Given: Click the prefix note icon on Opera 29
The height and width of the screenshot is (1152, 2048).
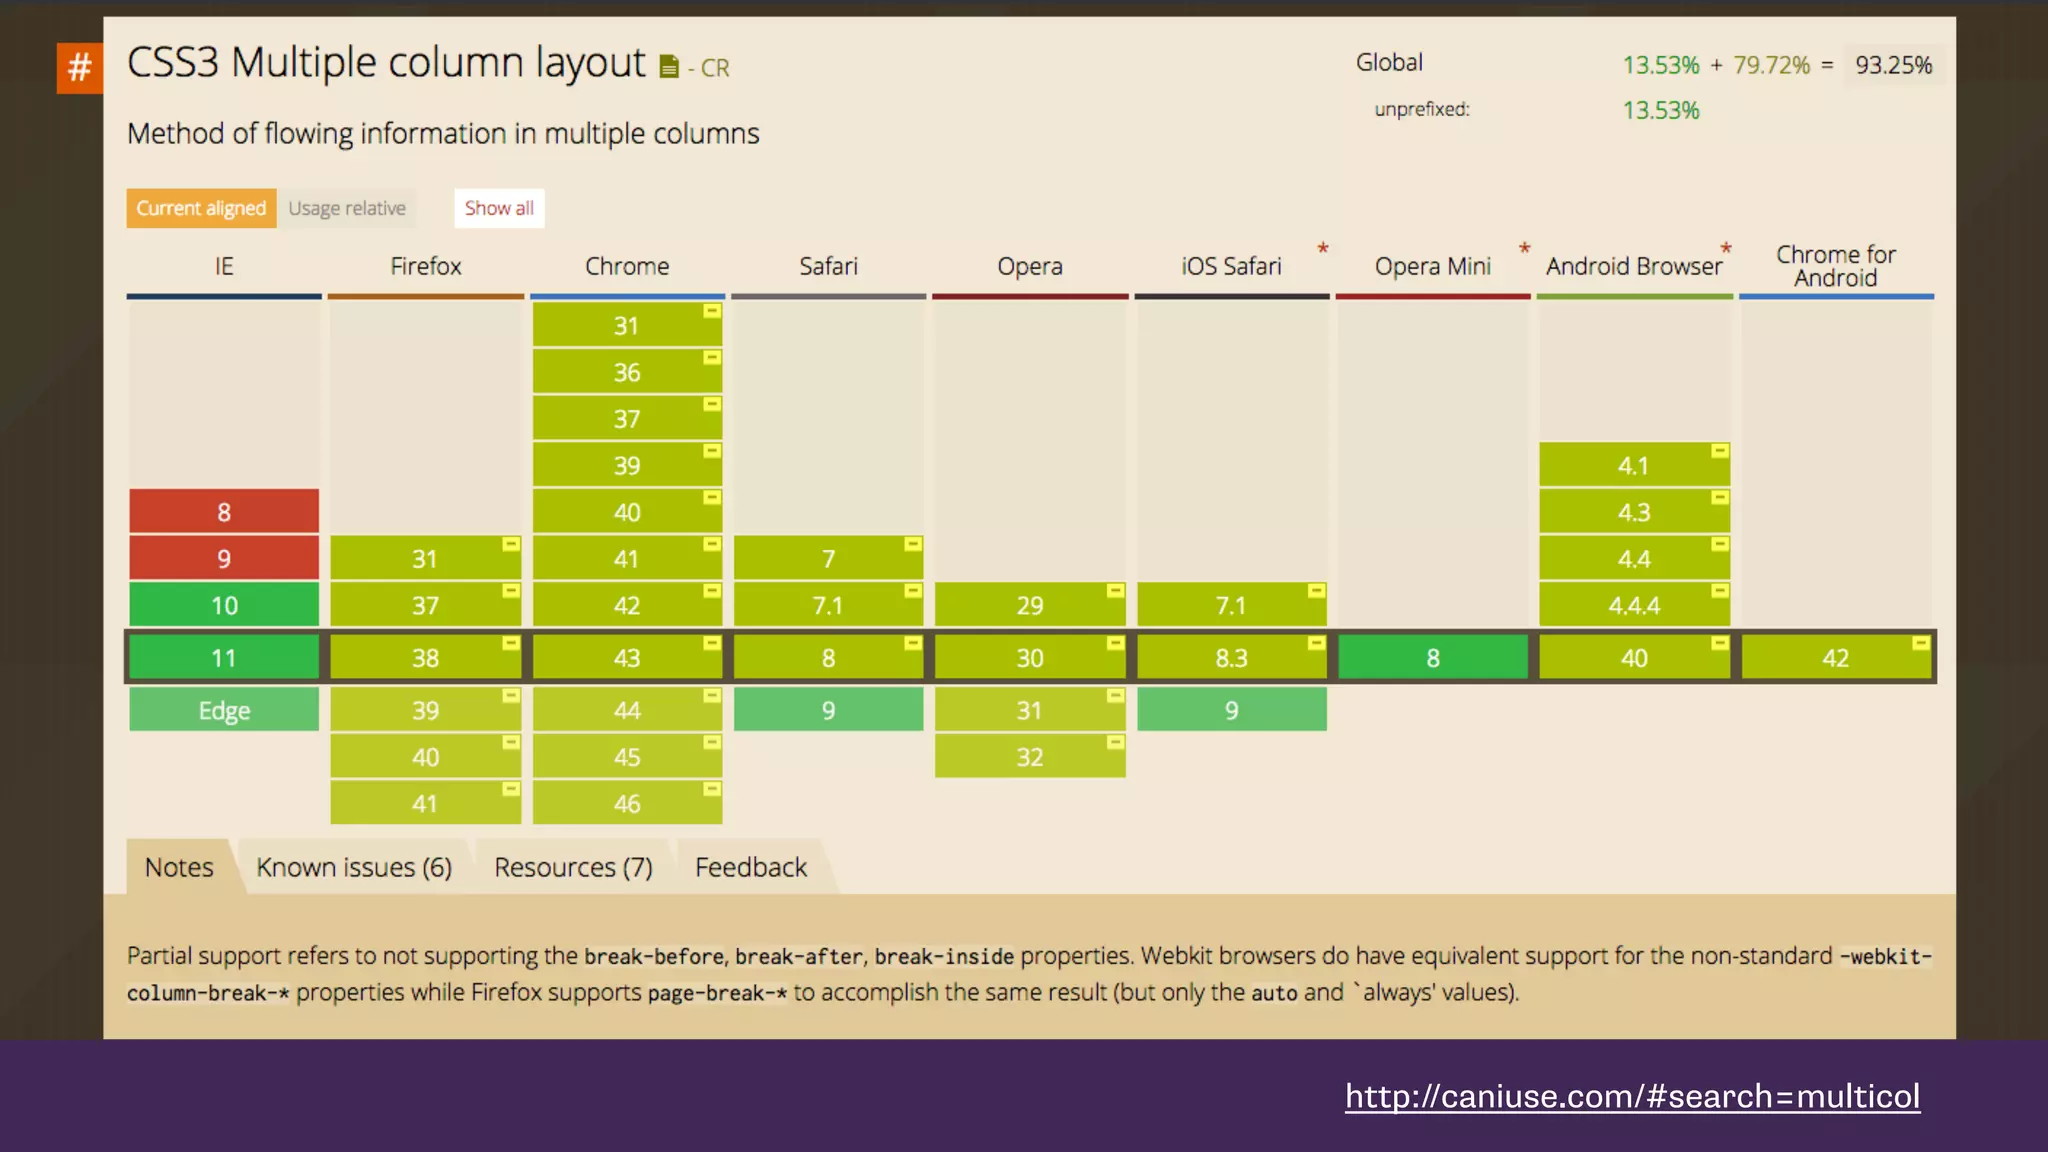Looking at the screenshot, I should (x=1115, y=591).
